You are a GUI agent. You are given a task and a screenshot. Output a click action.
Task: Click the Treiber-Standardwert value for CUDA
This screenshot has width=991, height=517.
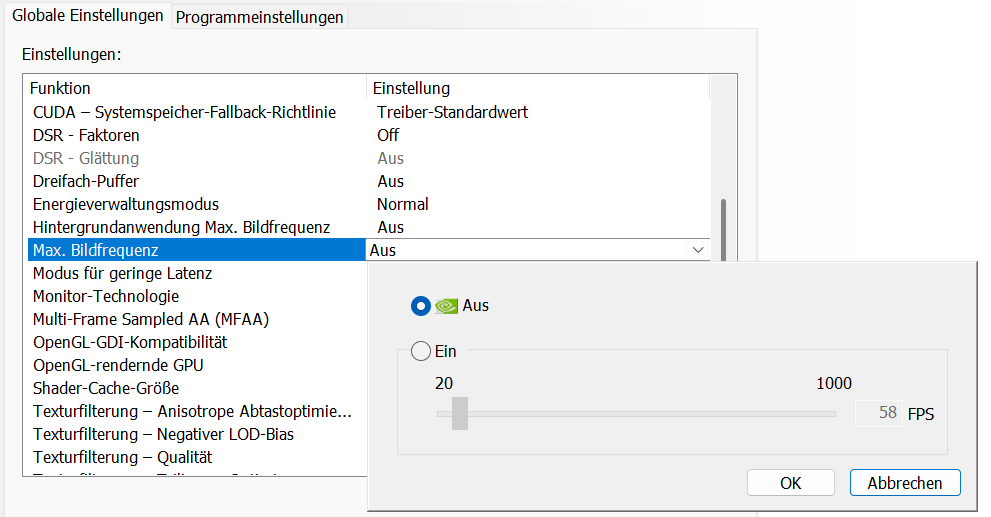(453, 112)
